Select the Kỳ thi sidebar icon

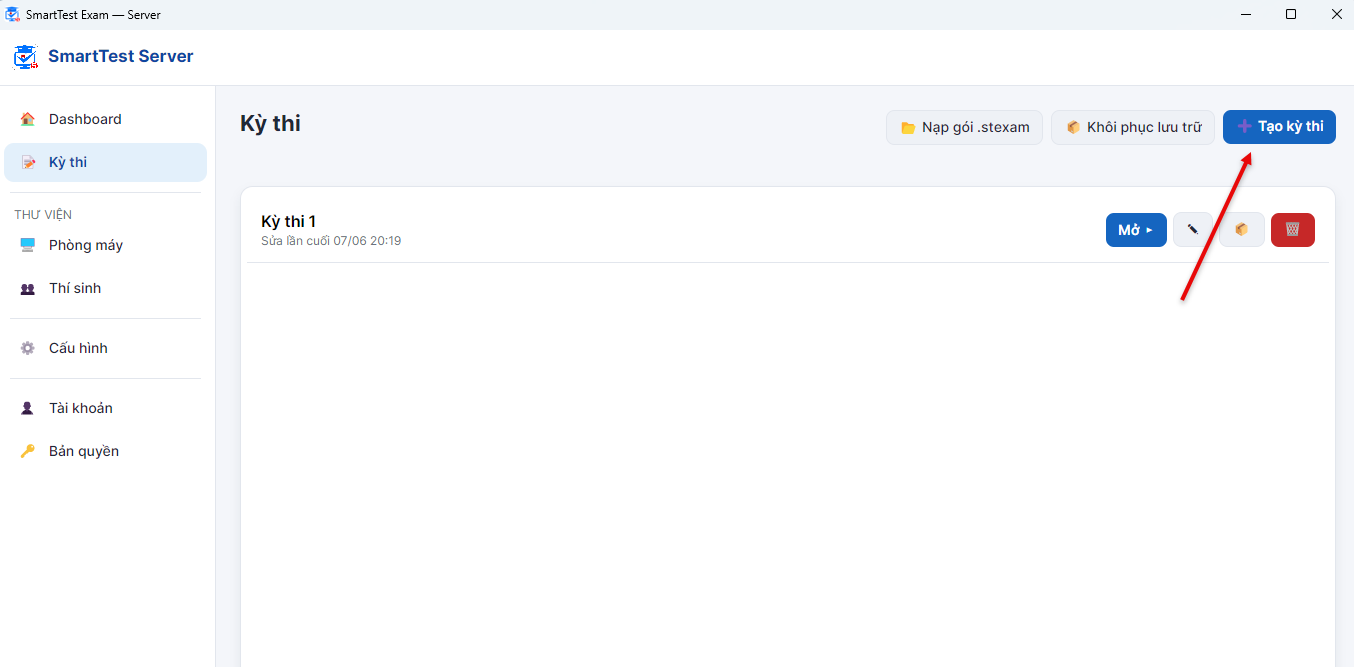point(28,162)
